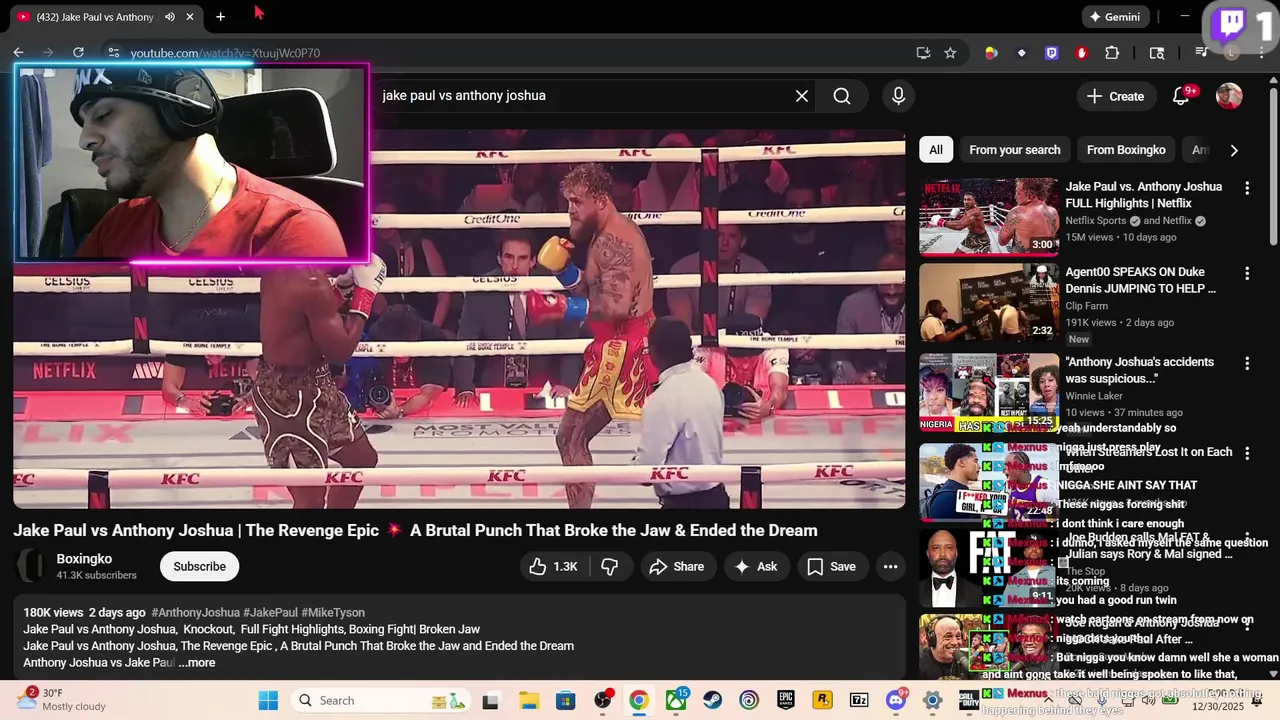Select the All filter chip

tap(936, 150)
